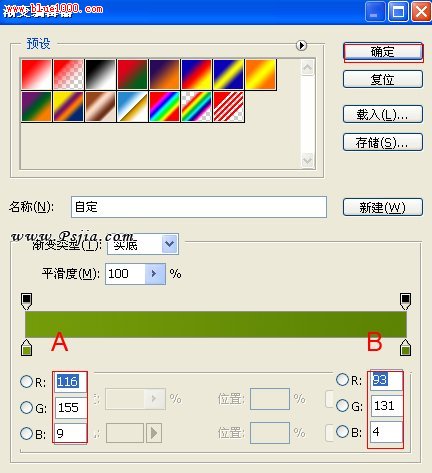The width and height of the screenshot is (432, 473).
Task: Select the right green color stop B
Action: 405,348
